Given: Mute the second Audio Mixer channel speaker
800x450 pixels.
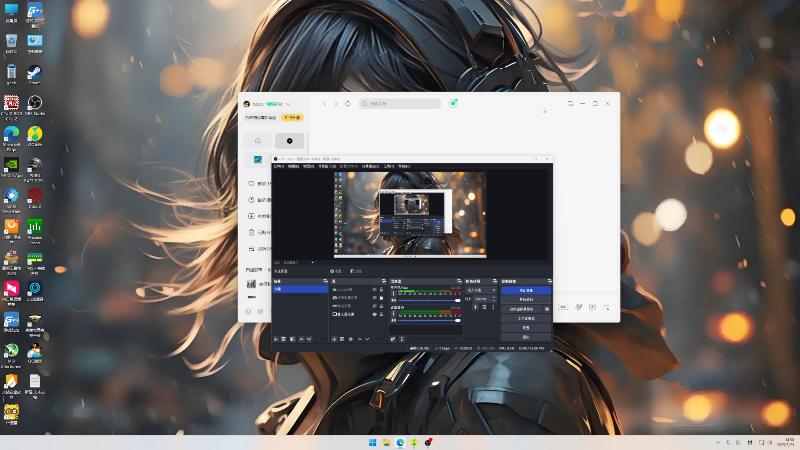Looking at the screenshot, I should pyautogui.click(x=393, y=320).
